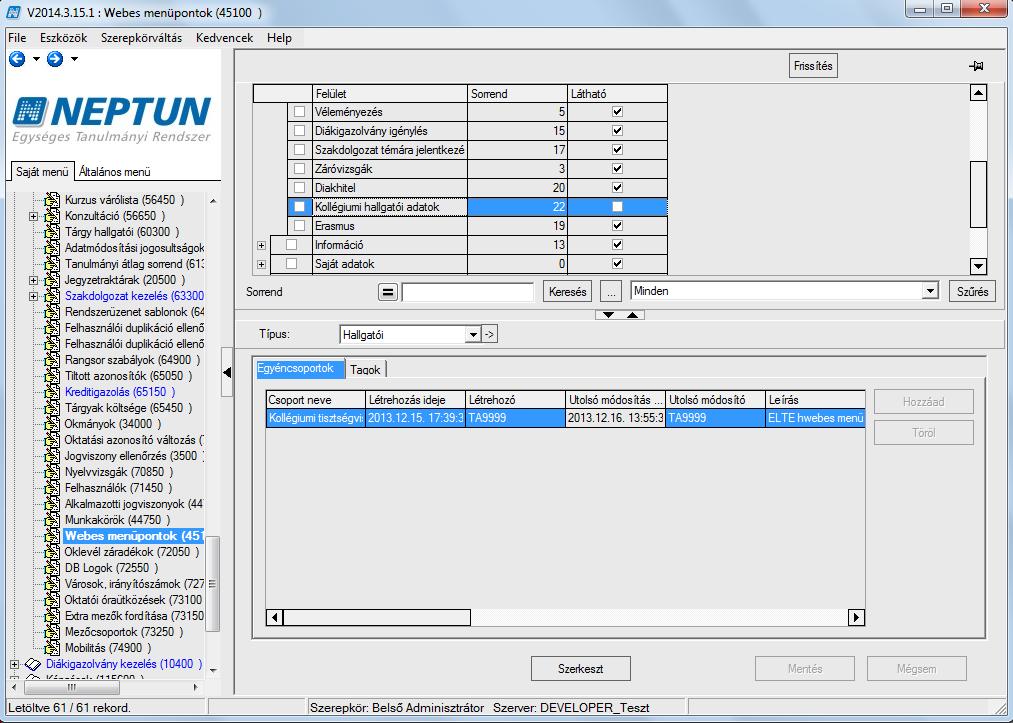Tick the Véleményezés row selection checkbox

(x=299, y=112)
